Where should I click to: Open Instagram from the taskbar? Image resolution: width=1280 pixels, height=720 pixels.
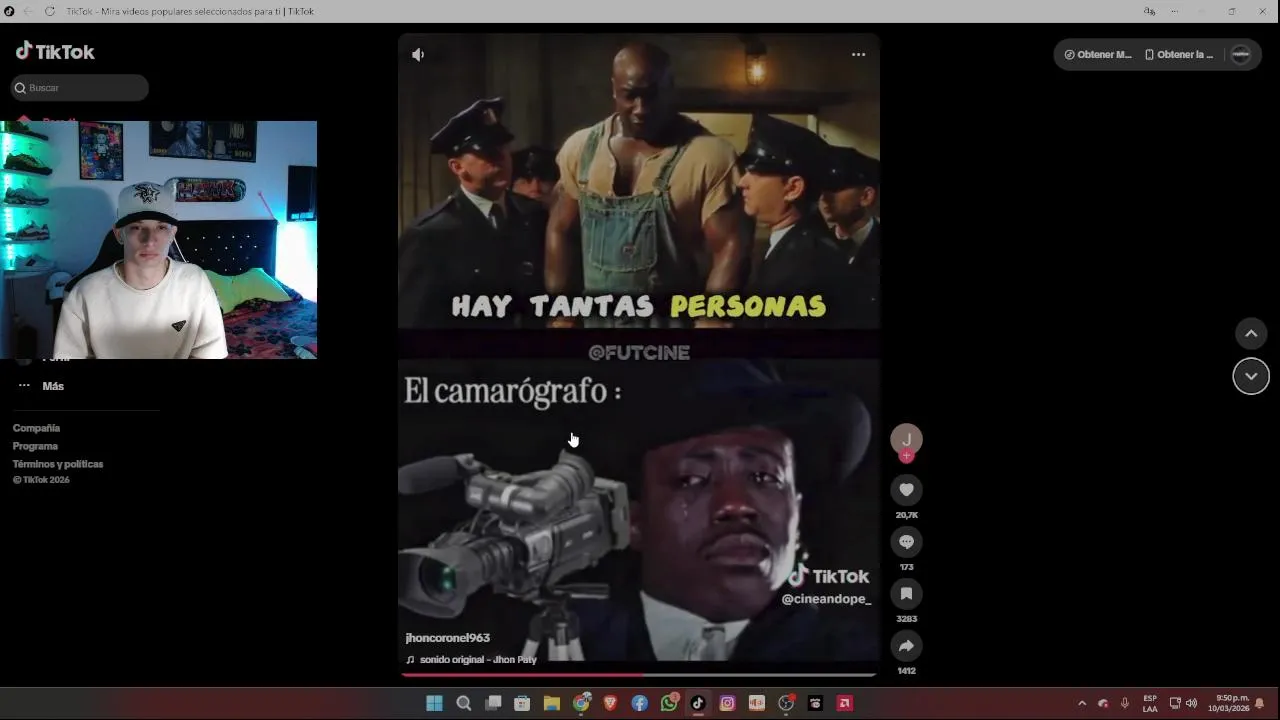pyautogui.click(x=727, y=704)
